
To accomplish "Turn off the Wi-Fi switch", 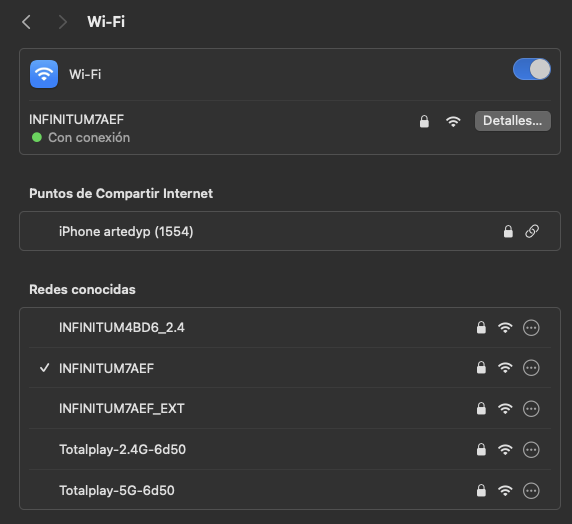I will 532,69.
